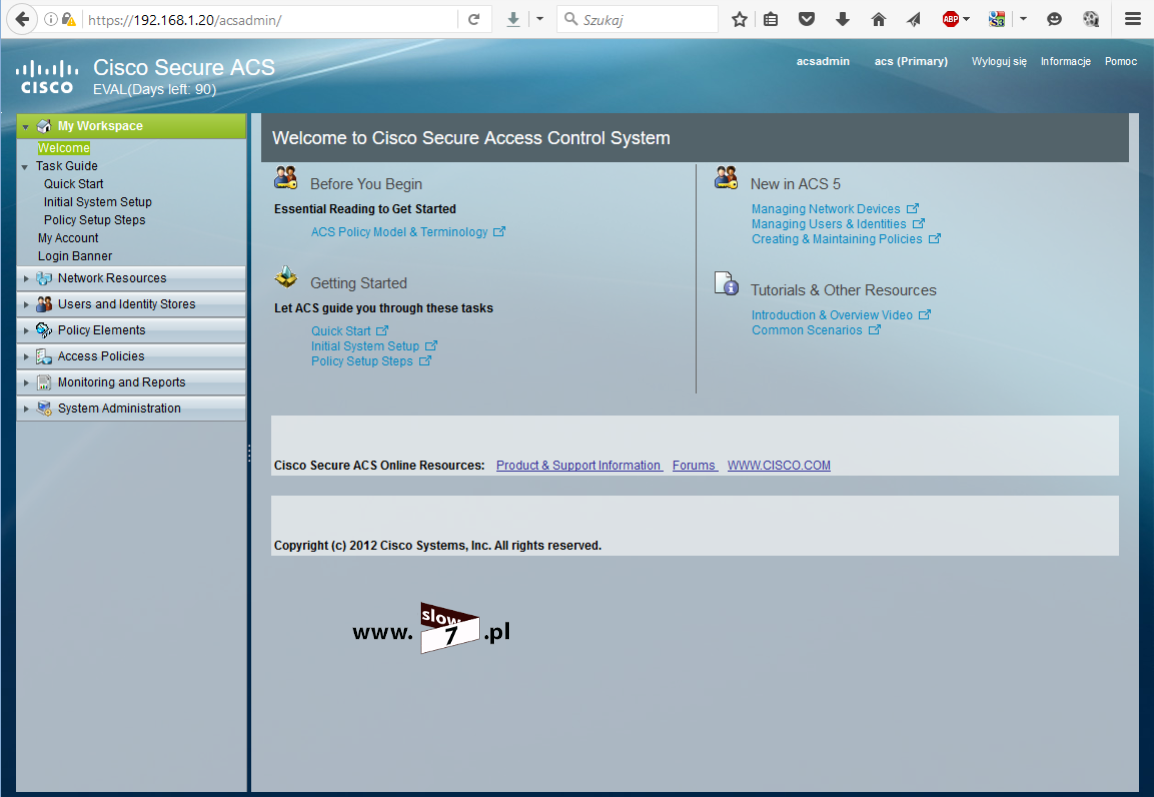Open Introduction & Overview Video link
This screenshot has width=1154, height=797.
tap(832, 315)
